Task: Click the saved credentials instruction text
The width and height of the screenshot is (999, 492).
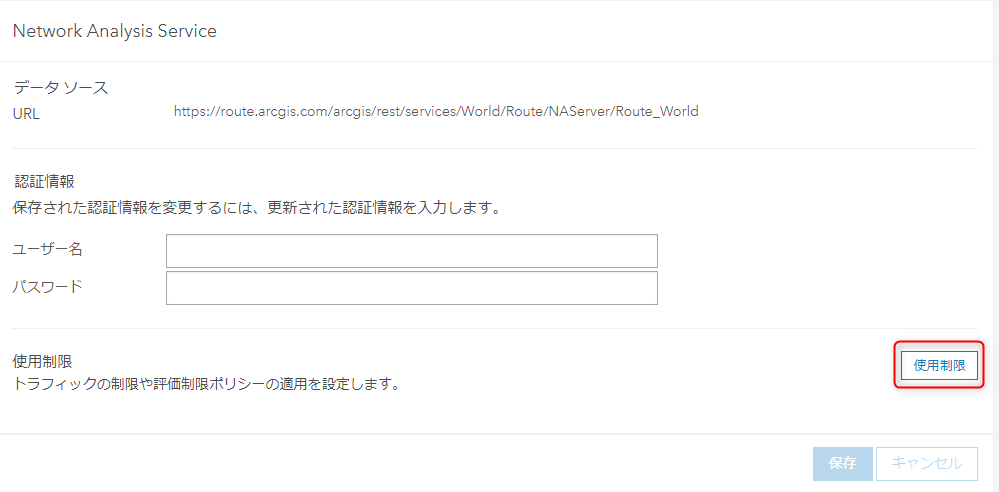Action: pyautogui.click(x=256, y=209)
